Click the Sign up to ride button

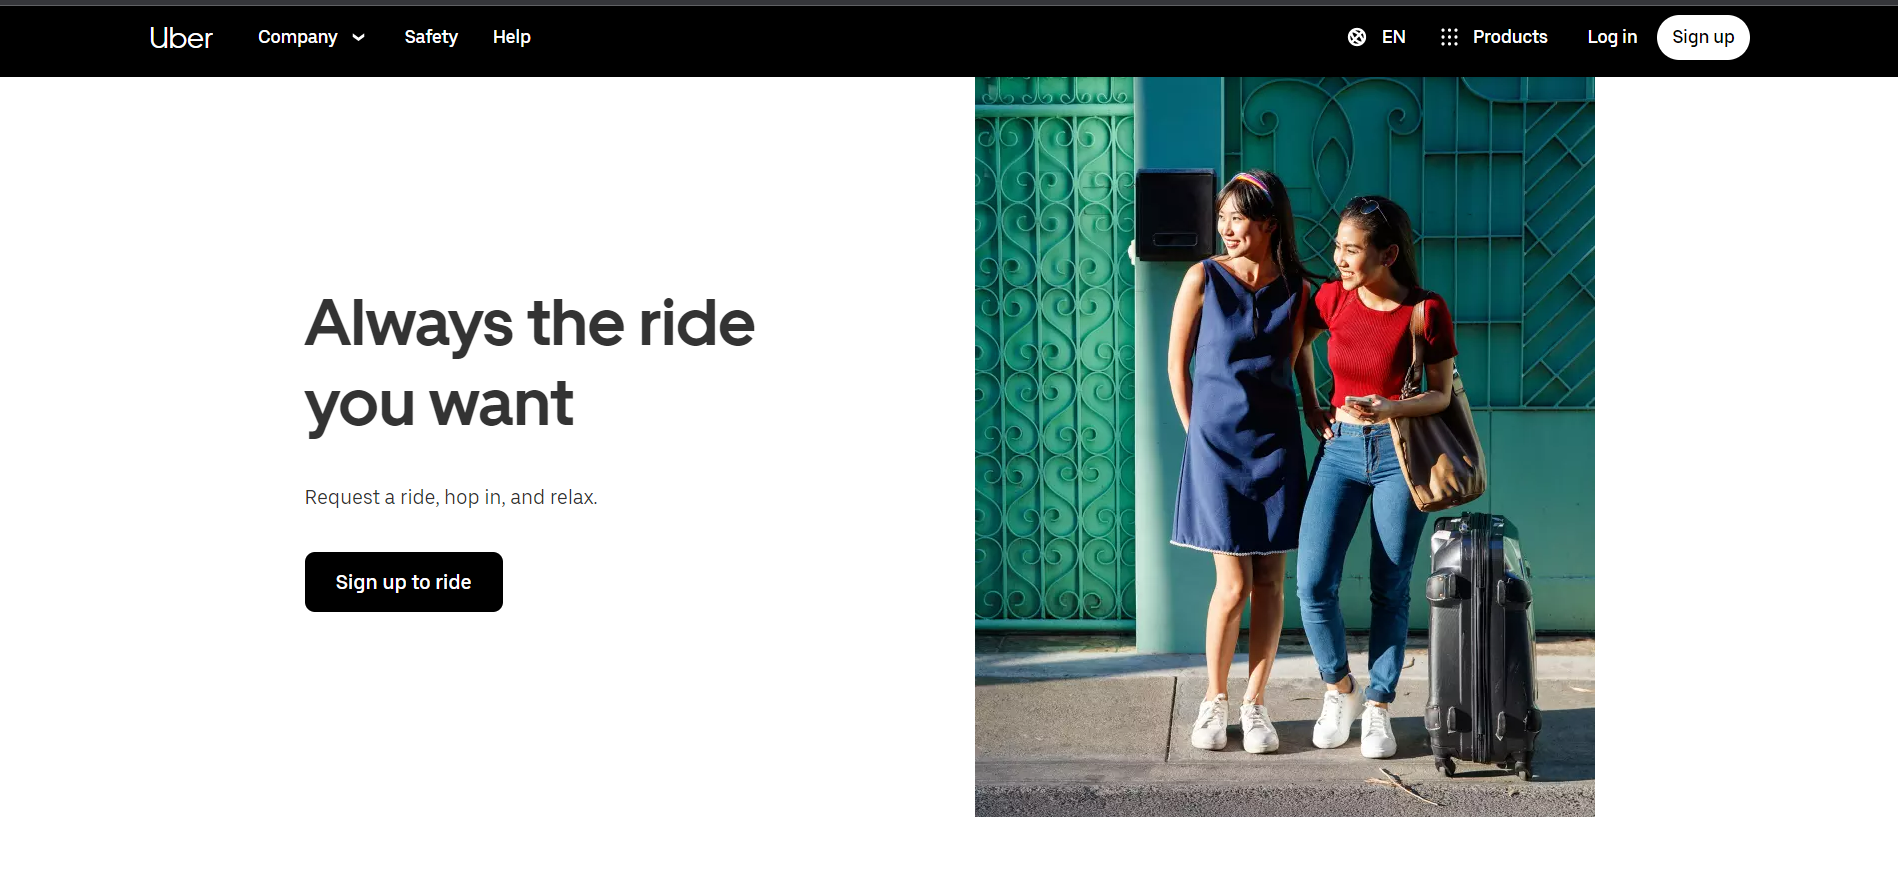[x=403, y=582]
